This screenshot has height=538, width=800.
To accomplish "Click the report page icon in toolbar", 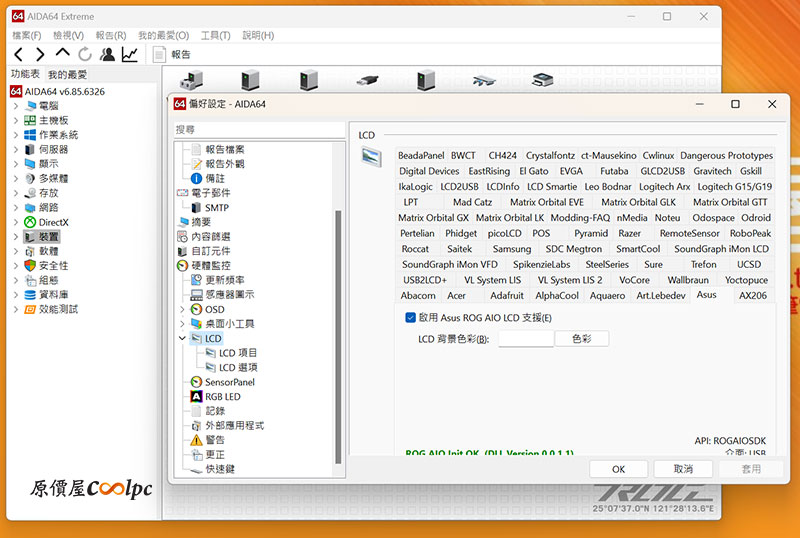I will [159, 54].
